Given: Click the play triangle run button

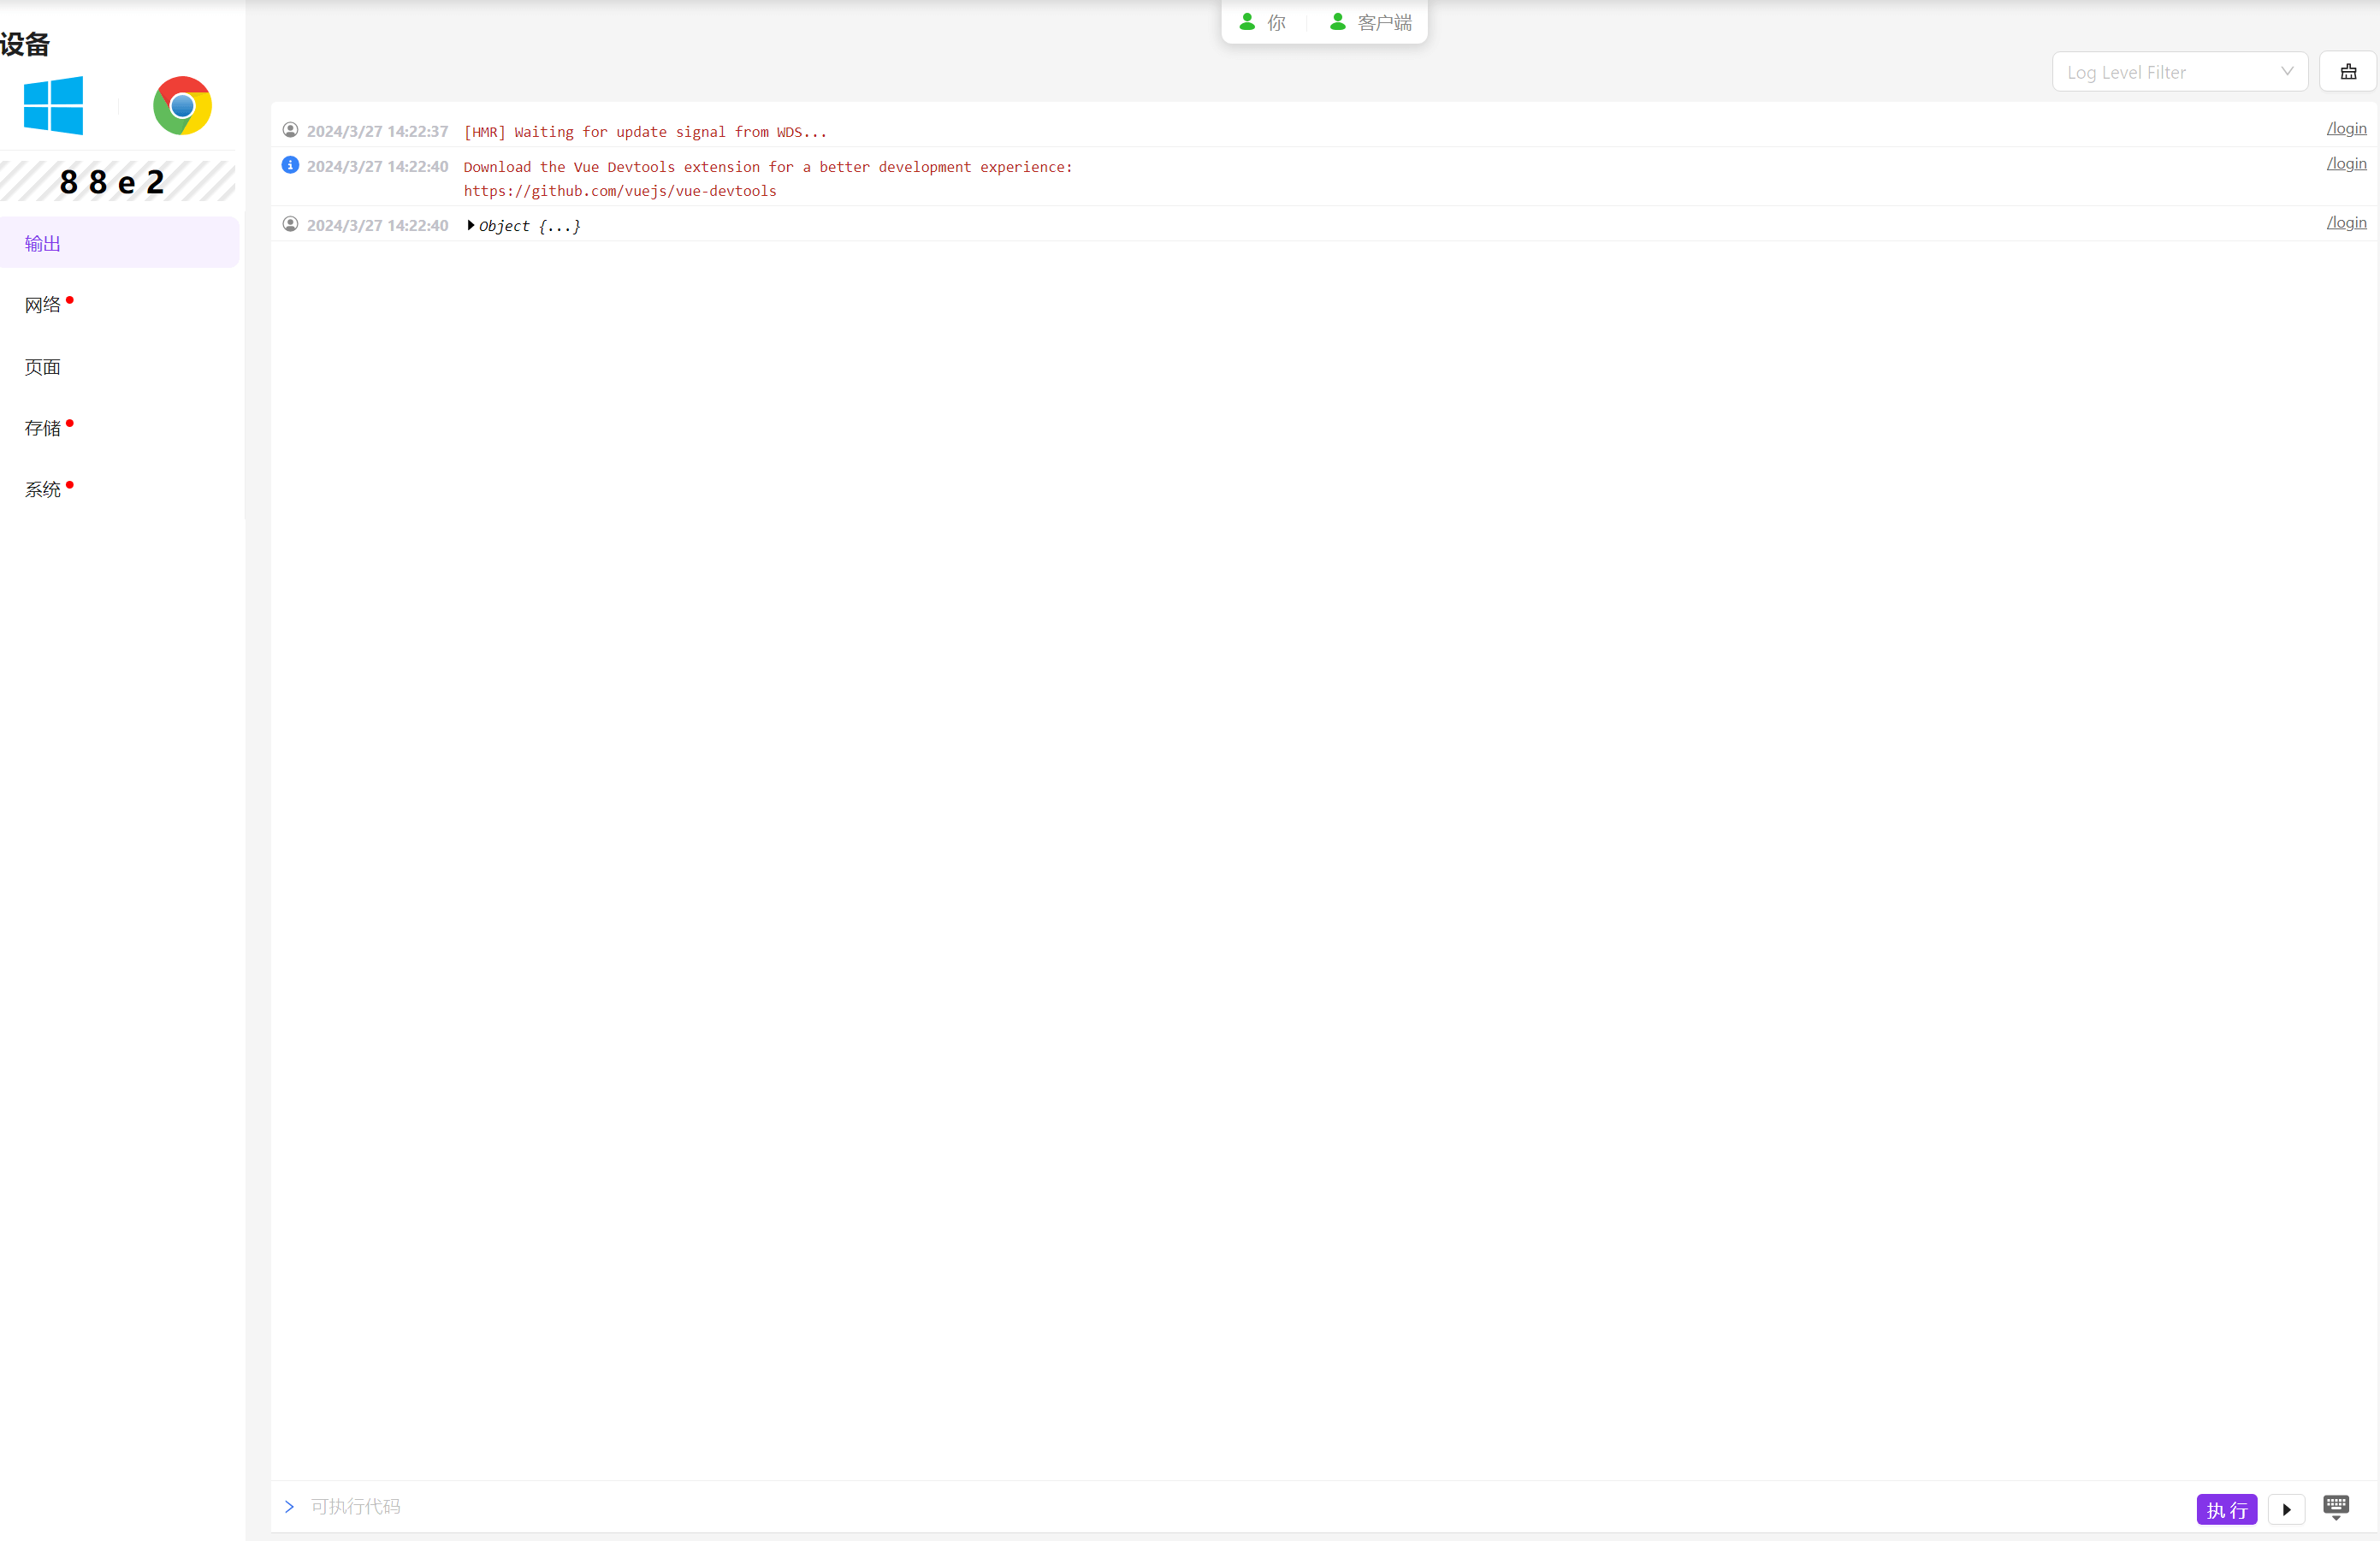Looking at the screenshot, I should (x=2286, y=1509).
